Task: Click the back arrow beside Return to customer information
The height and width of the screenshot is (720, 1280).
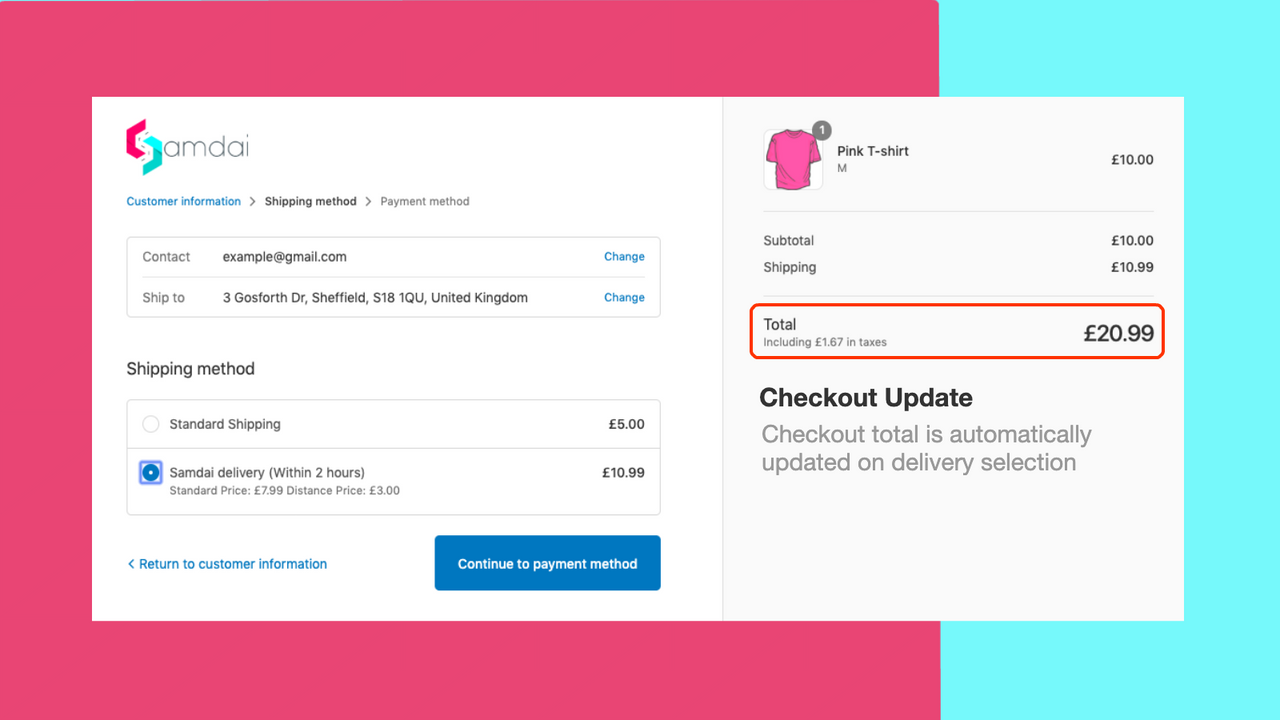Action: (131, 564)
